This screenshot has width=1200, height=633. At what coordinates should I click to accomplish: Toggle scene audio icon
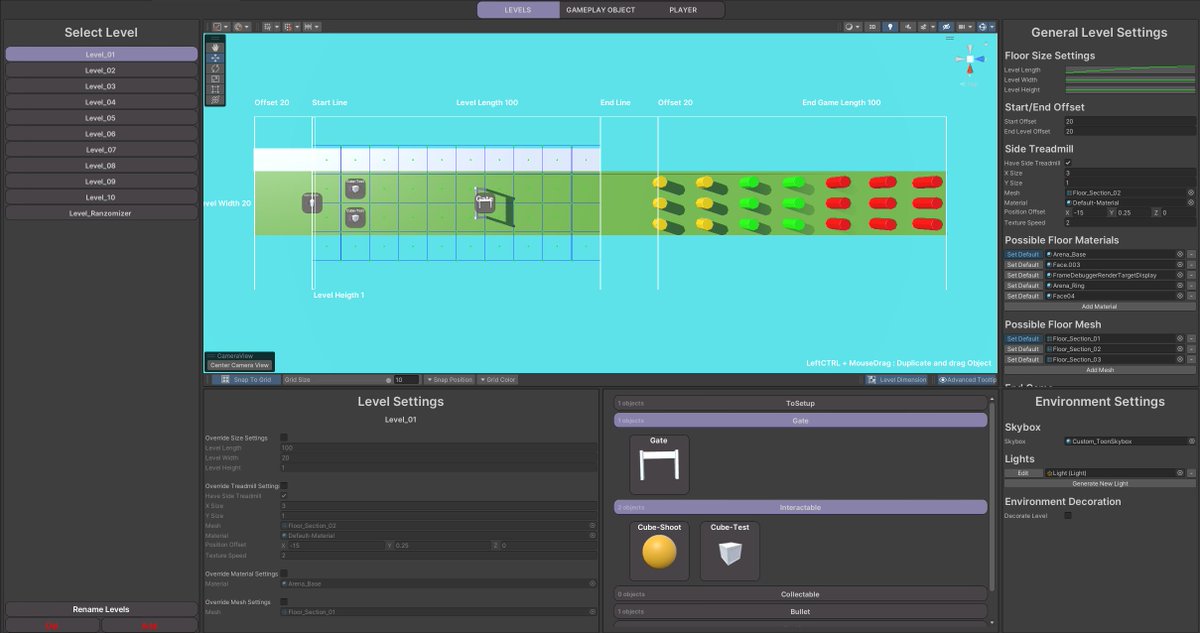(x=908, y=27)
